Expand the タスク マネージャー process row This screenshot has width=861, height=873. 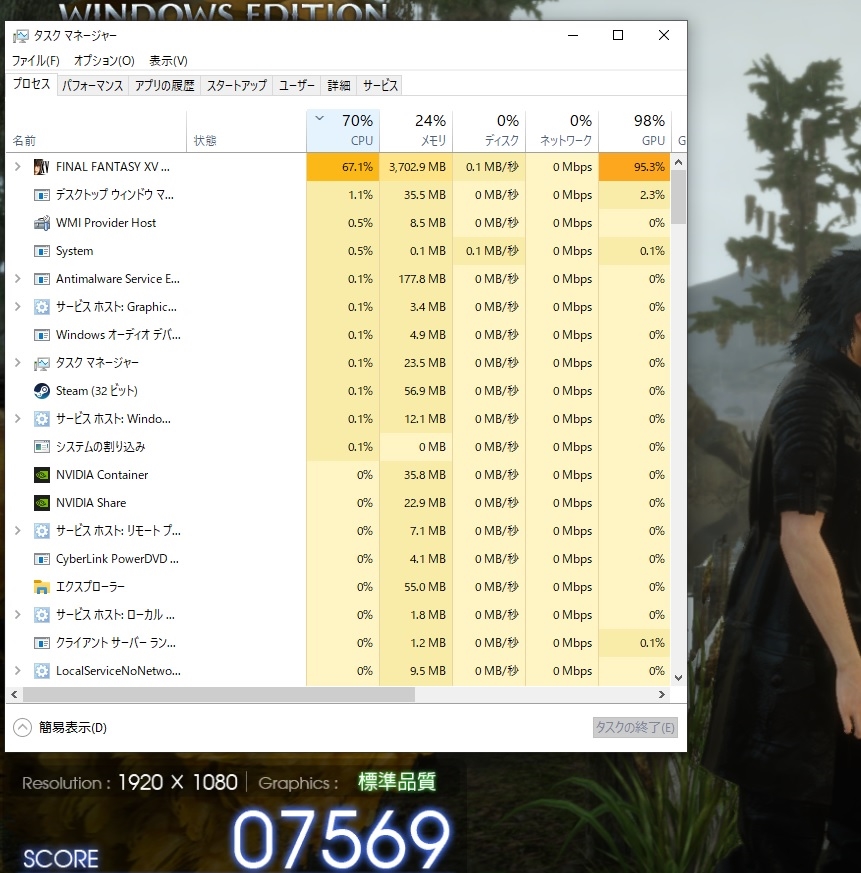pyautogui.click(x=17, y=362)
